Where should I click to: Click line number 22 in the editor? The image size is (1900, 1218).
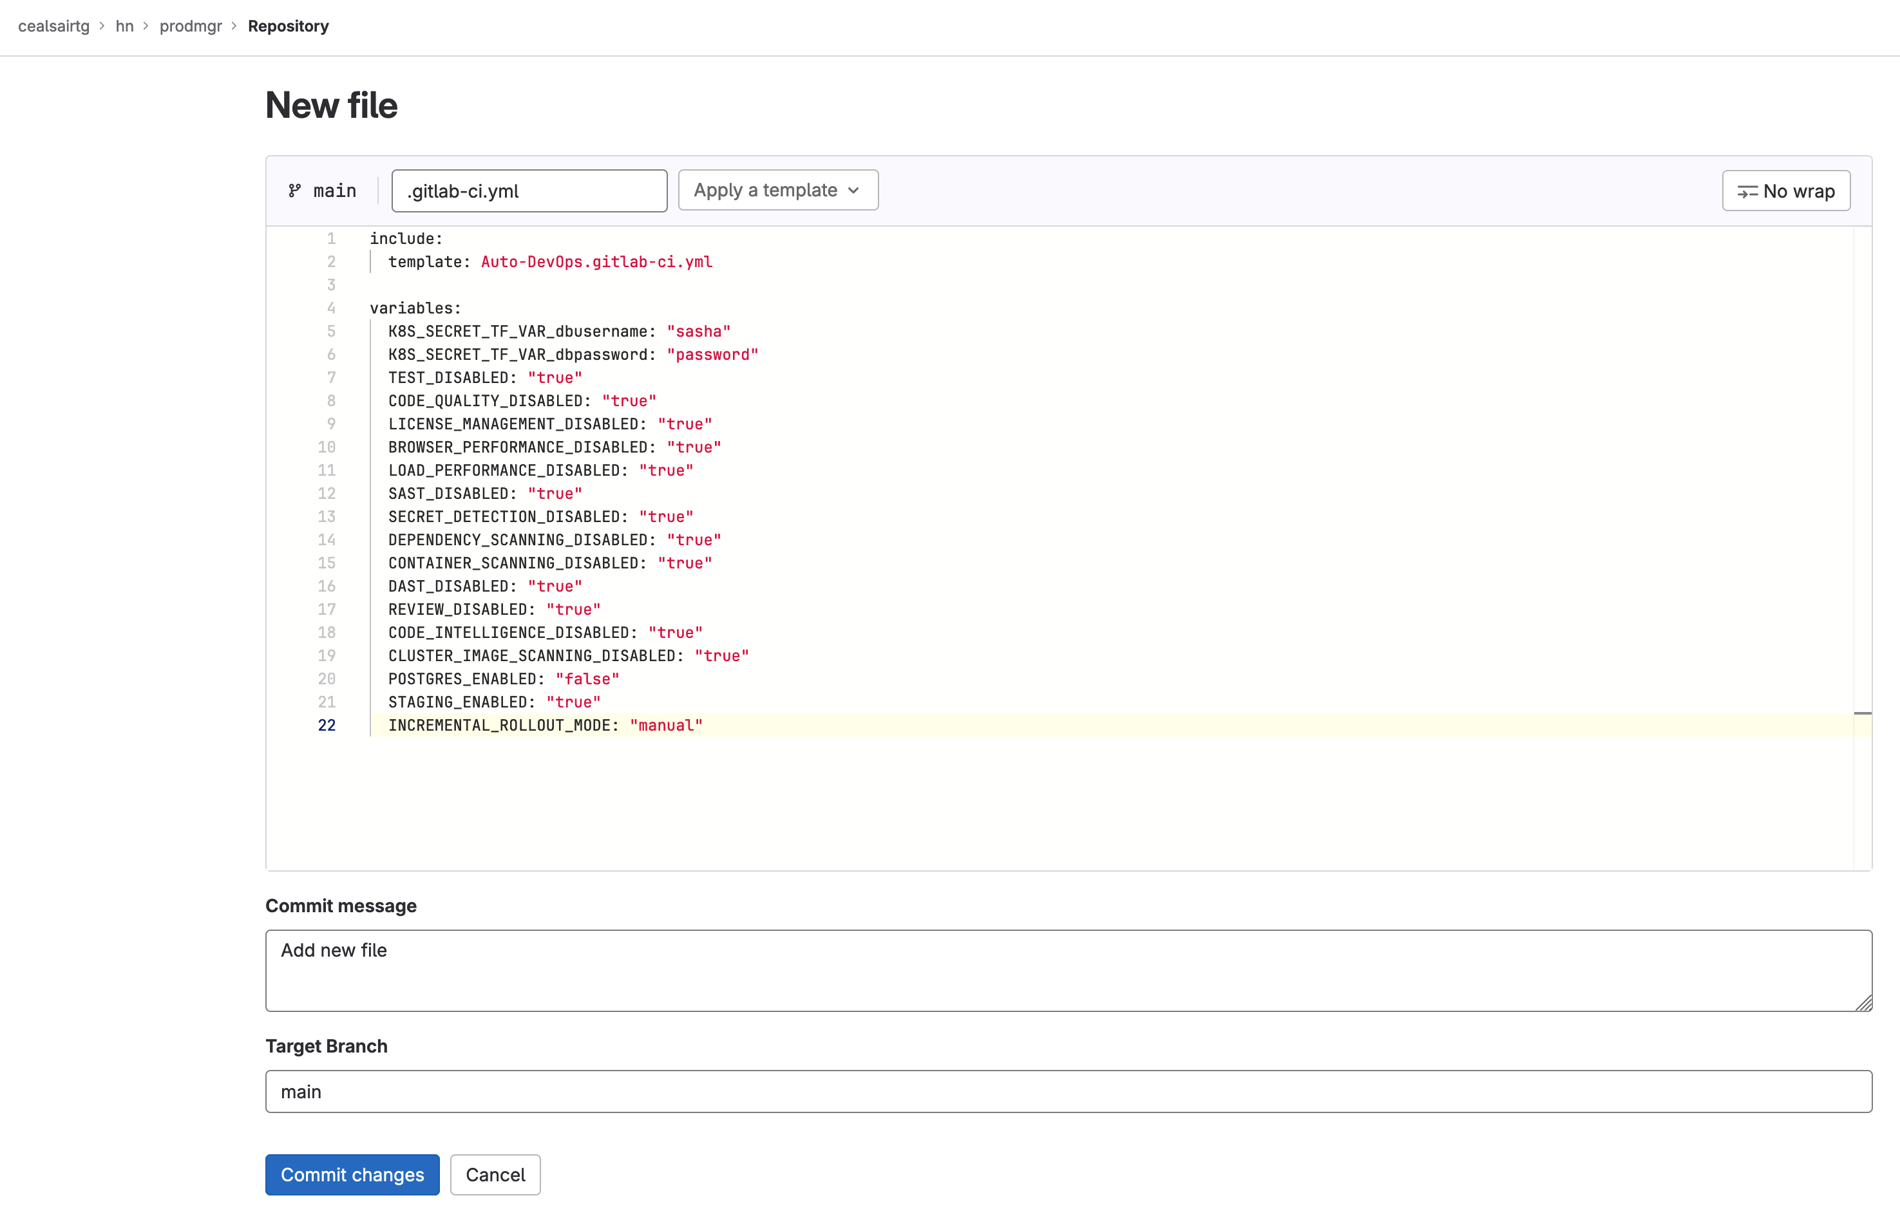(x=327, y=725)
